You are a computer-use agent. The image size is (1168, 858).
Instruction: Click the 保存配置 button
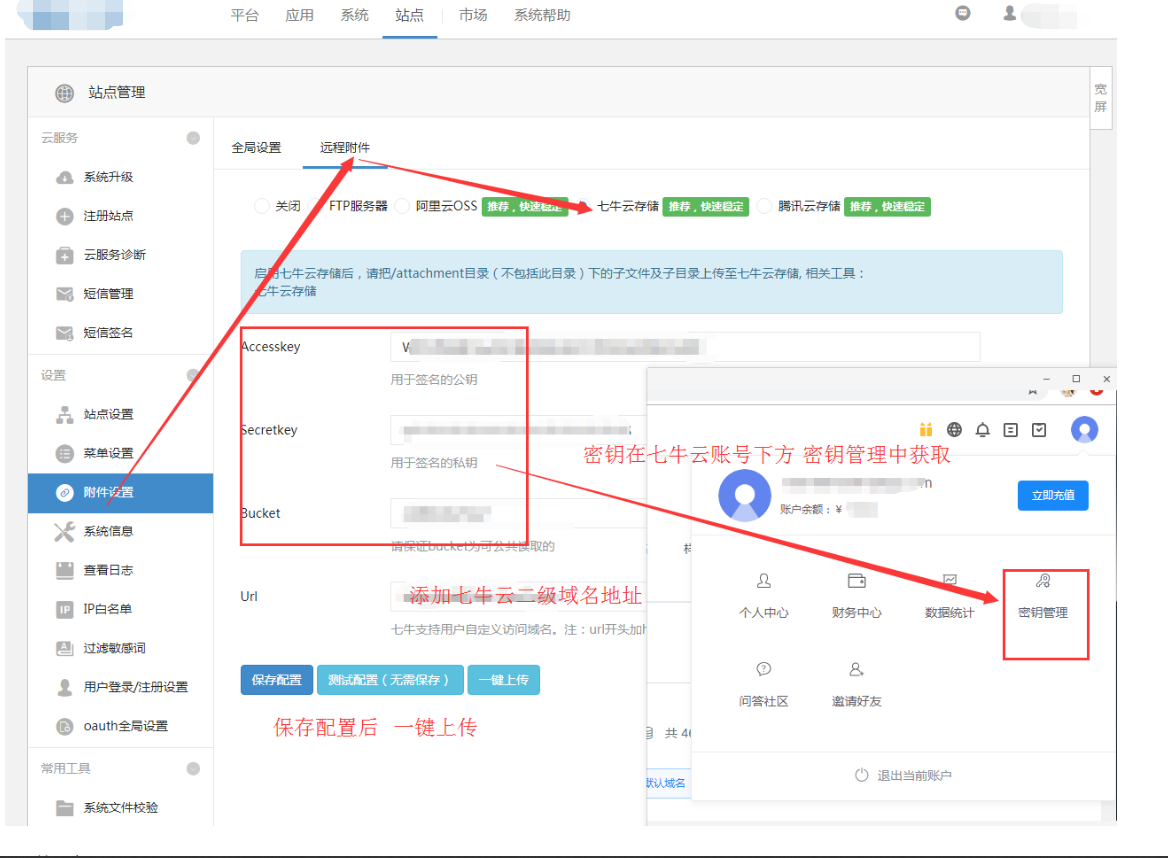pos(276,680)
